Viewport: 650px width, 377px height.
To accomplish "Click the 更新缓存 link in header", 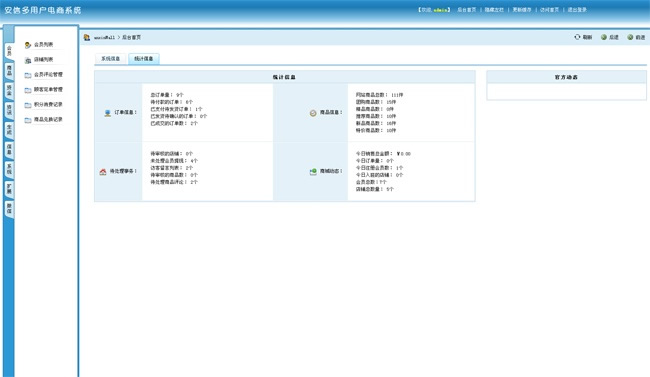I will pyautogui.click(x=522, y=10).
